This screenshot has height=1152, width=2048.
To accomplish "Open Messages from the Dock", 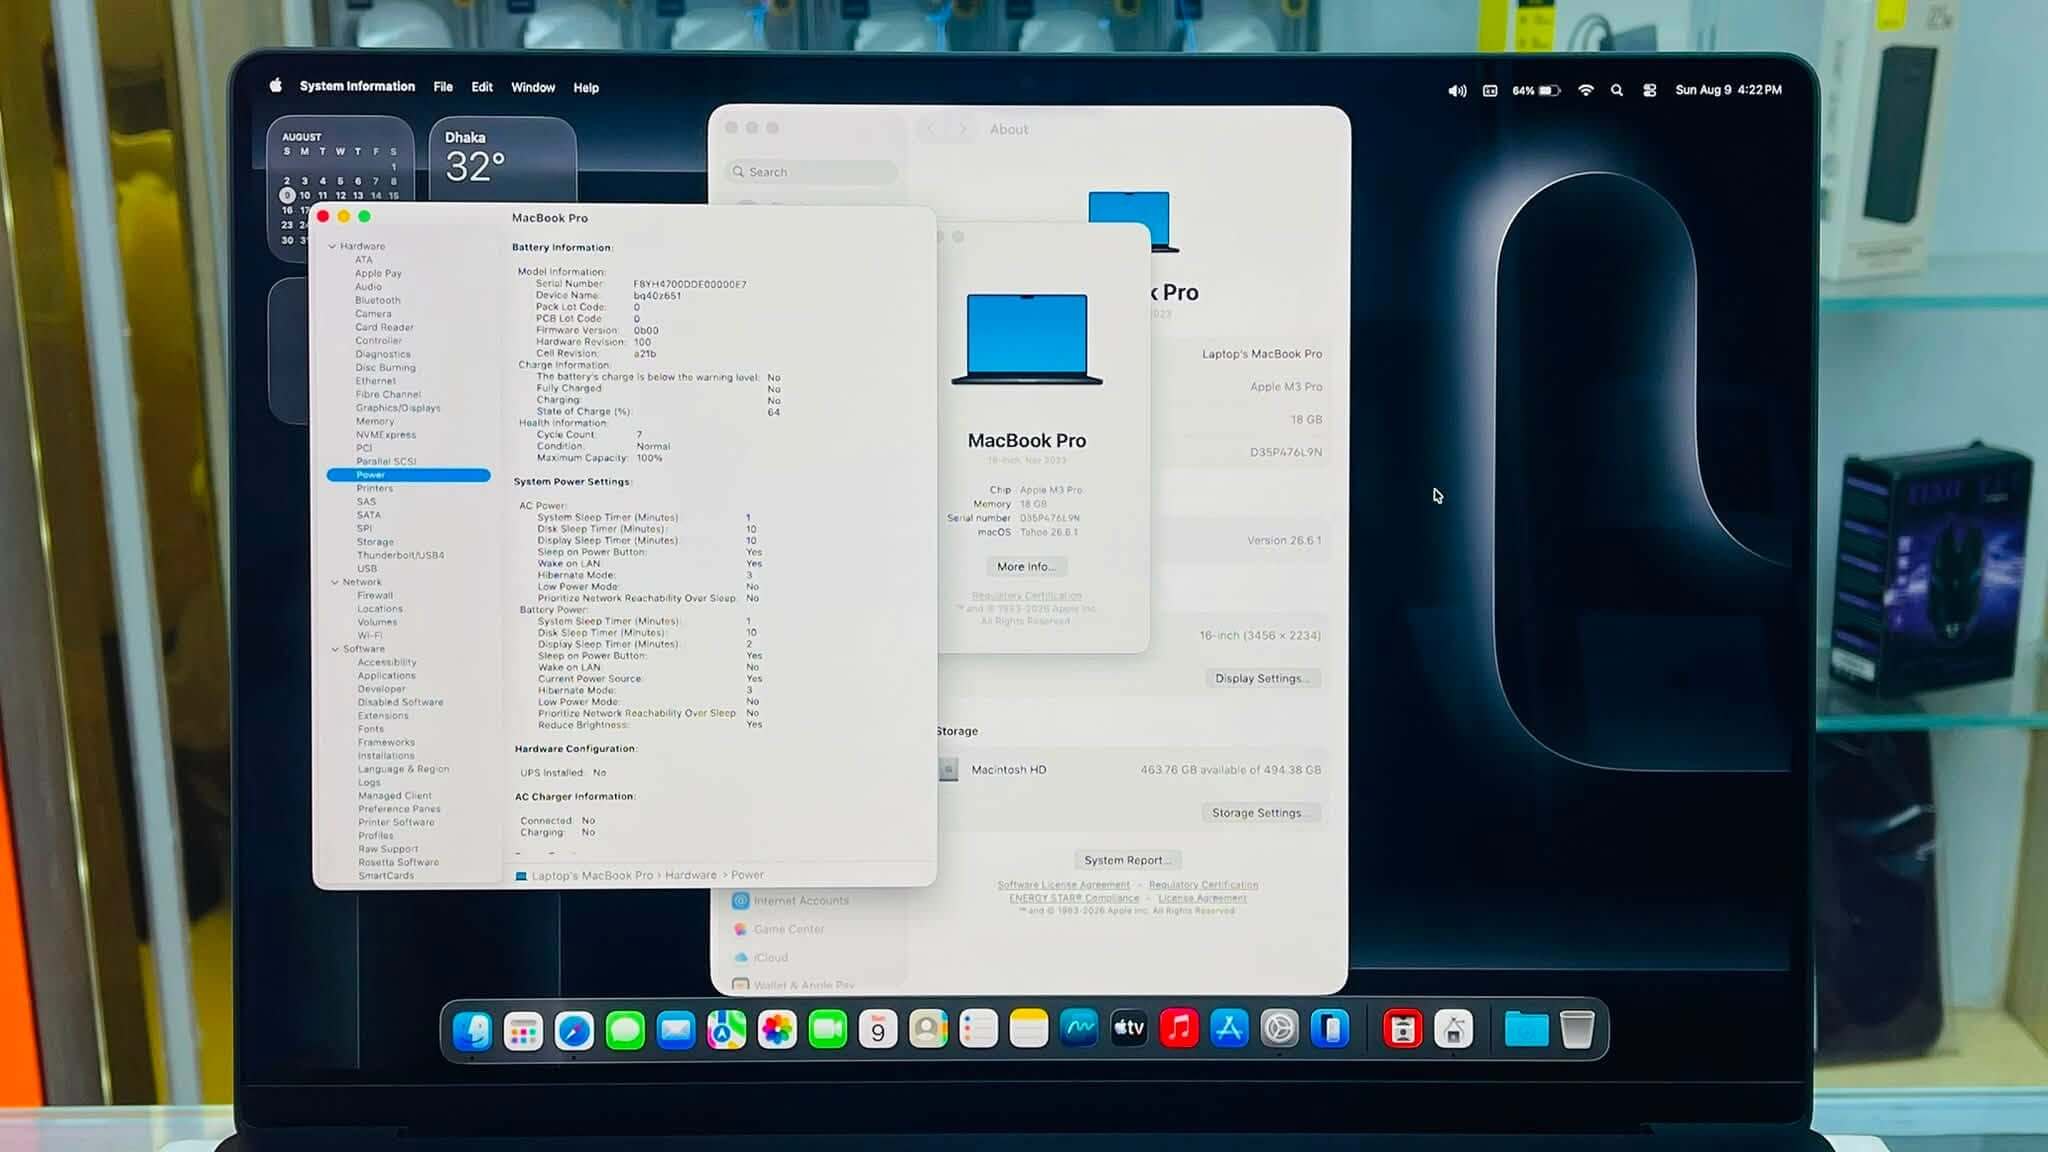I will coord(625,1030).
